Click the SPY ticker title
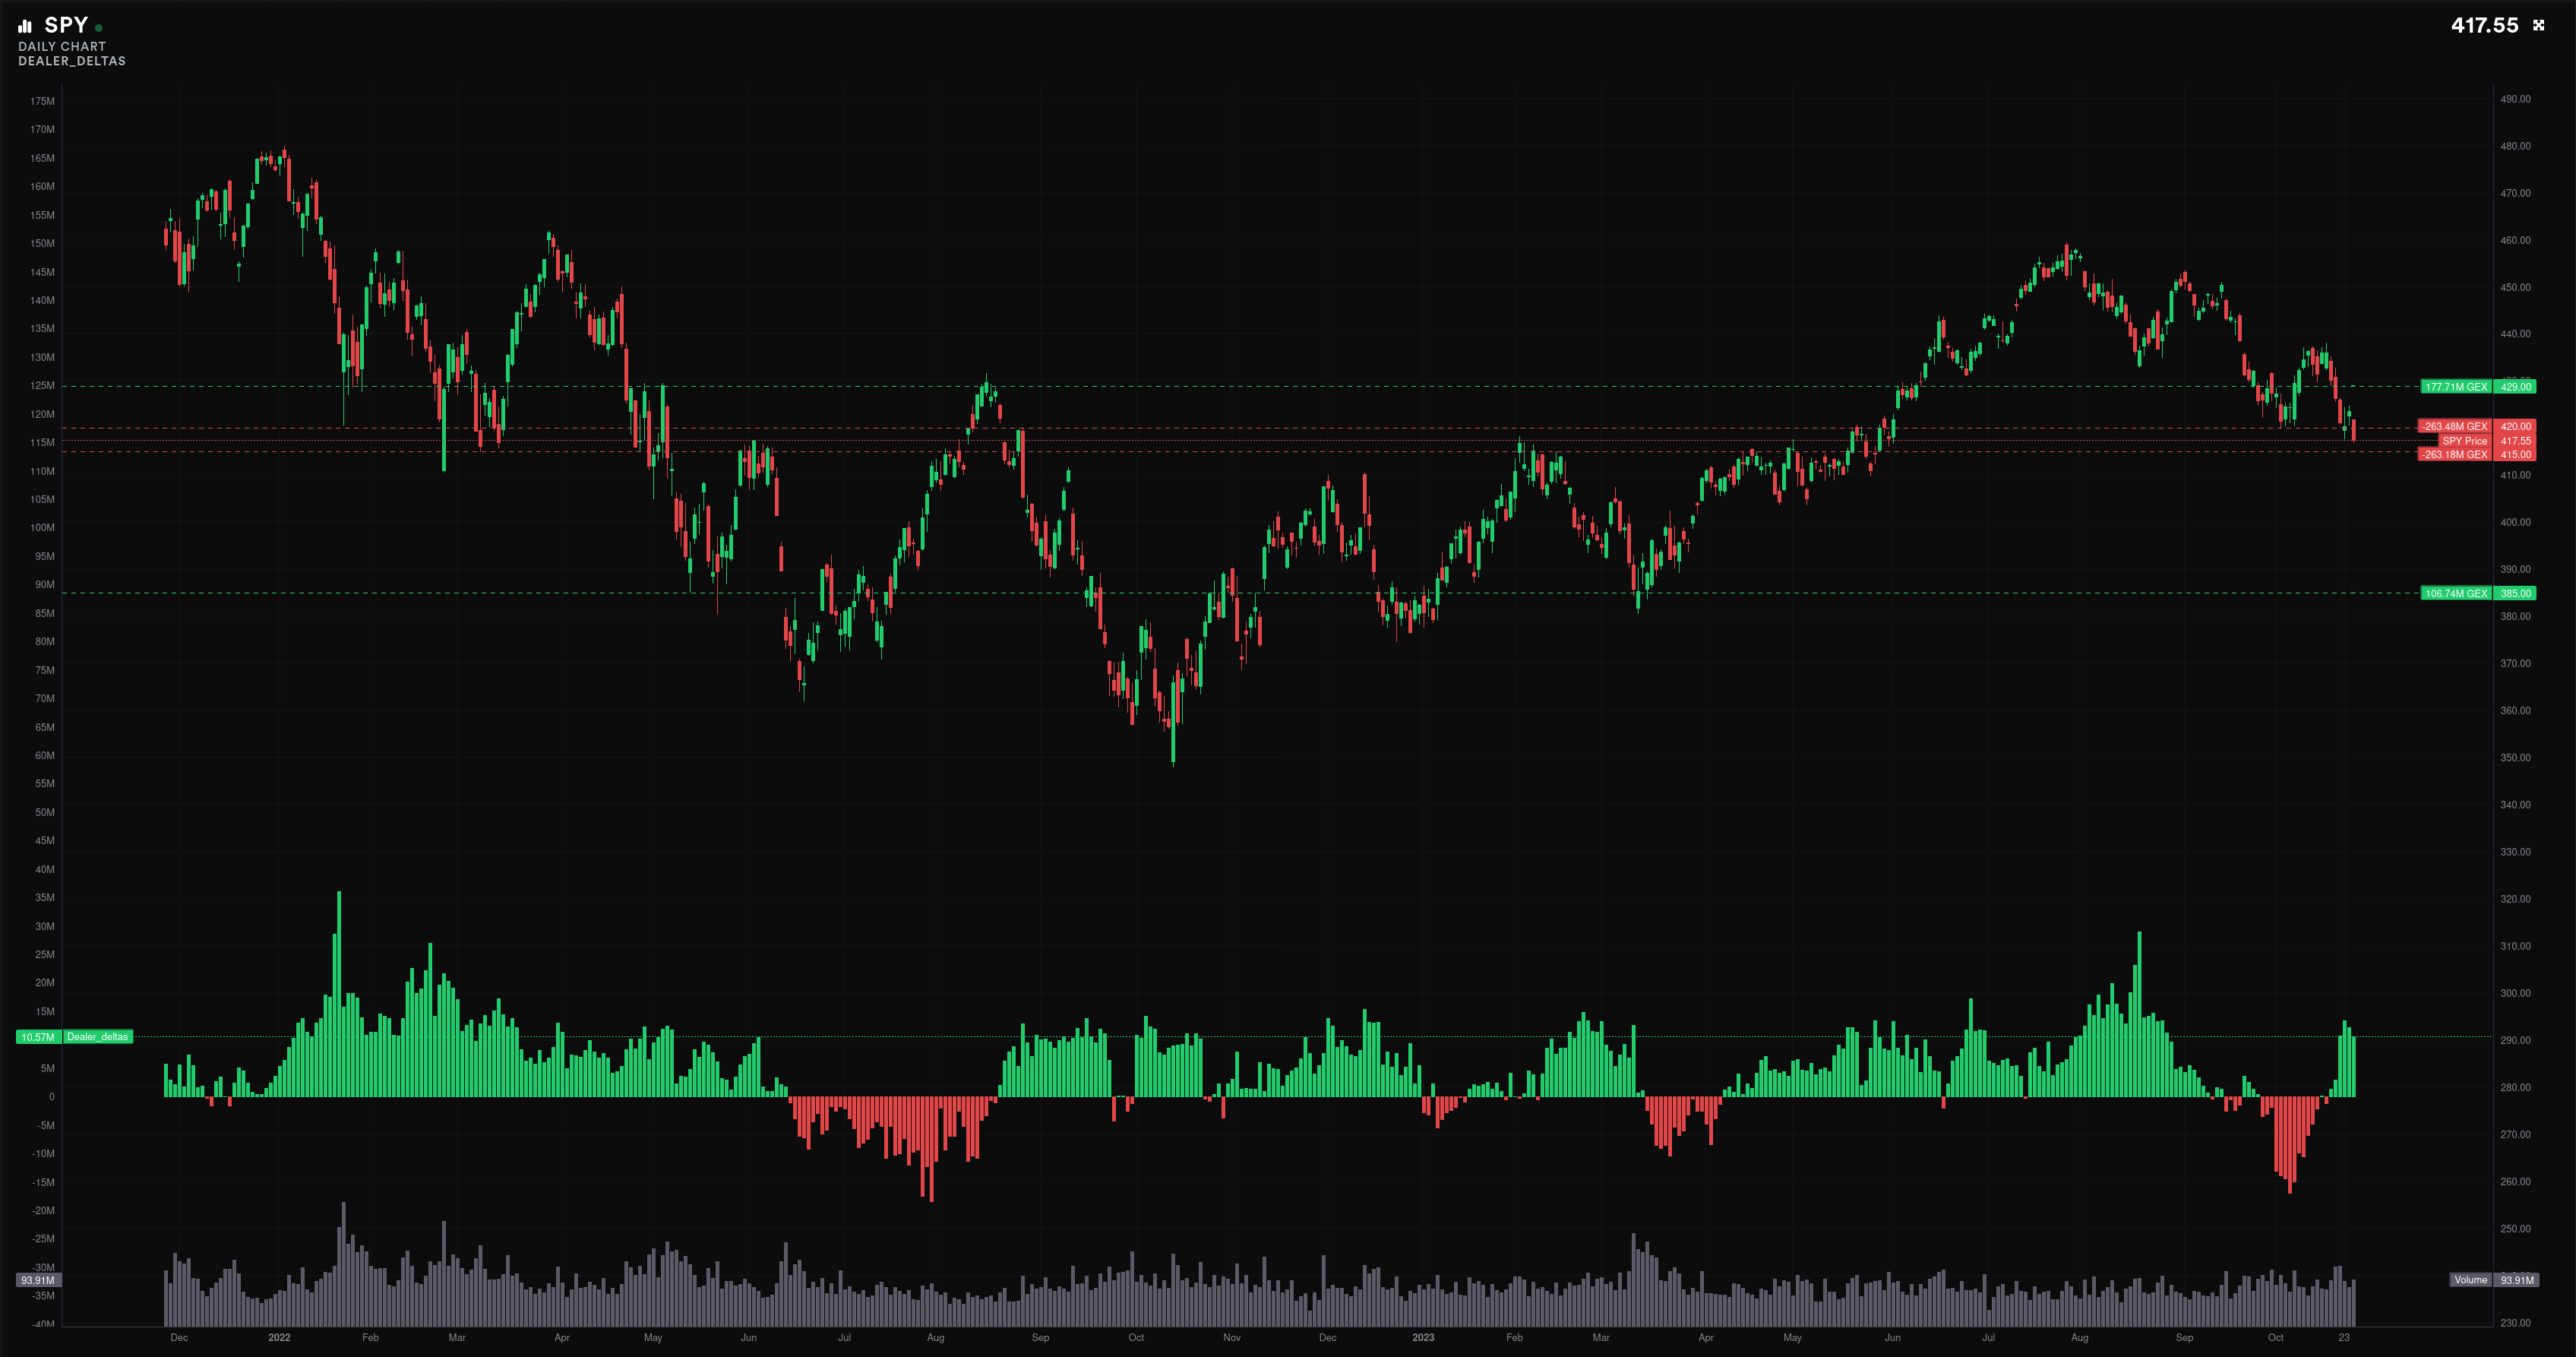This screenshot has height=1357, width=2576. point(66,25)
